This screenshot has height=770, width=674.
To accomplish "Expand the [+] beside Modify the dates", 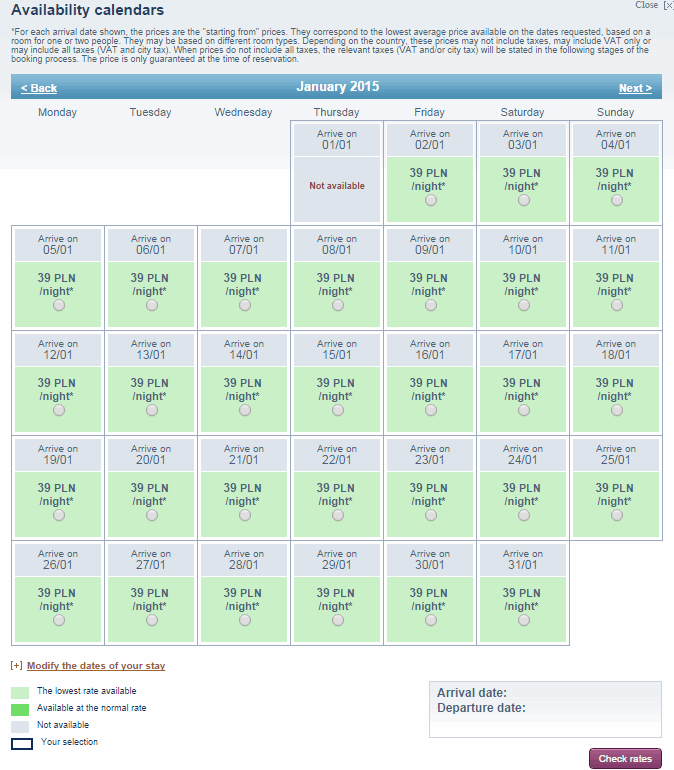I will point(16,666).
